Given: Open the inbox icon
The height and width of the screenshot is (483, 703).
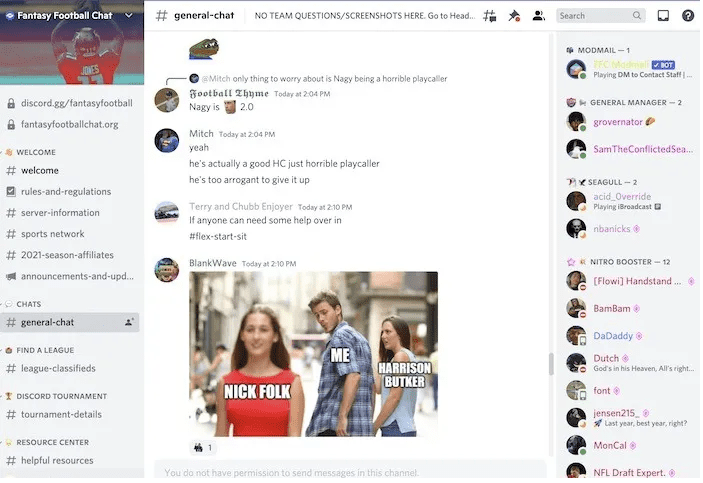Looking at the screenshot, I should tap(663, 16).
